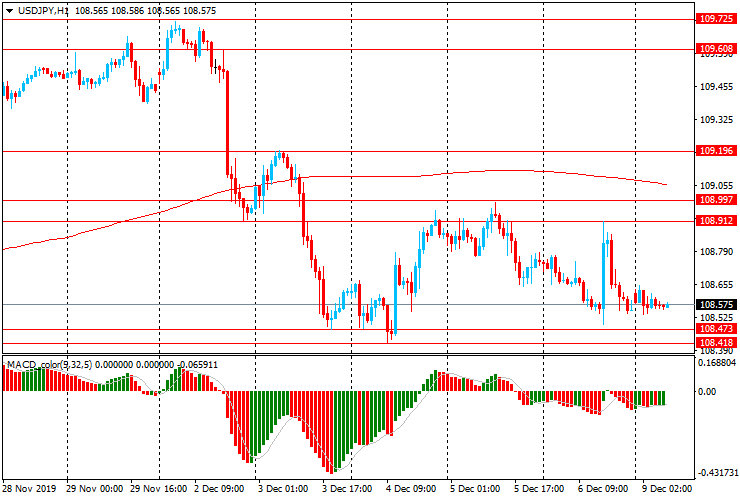
Task: Select the 108.912 price level label
Action: click(716, 220)
